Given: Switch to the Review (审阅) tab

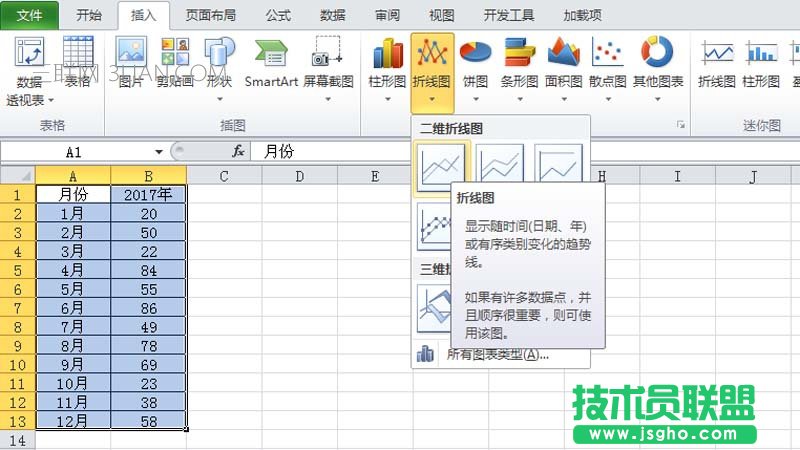Looking at the screenshot, I should (x=387, y=15).
